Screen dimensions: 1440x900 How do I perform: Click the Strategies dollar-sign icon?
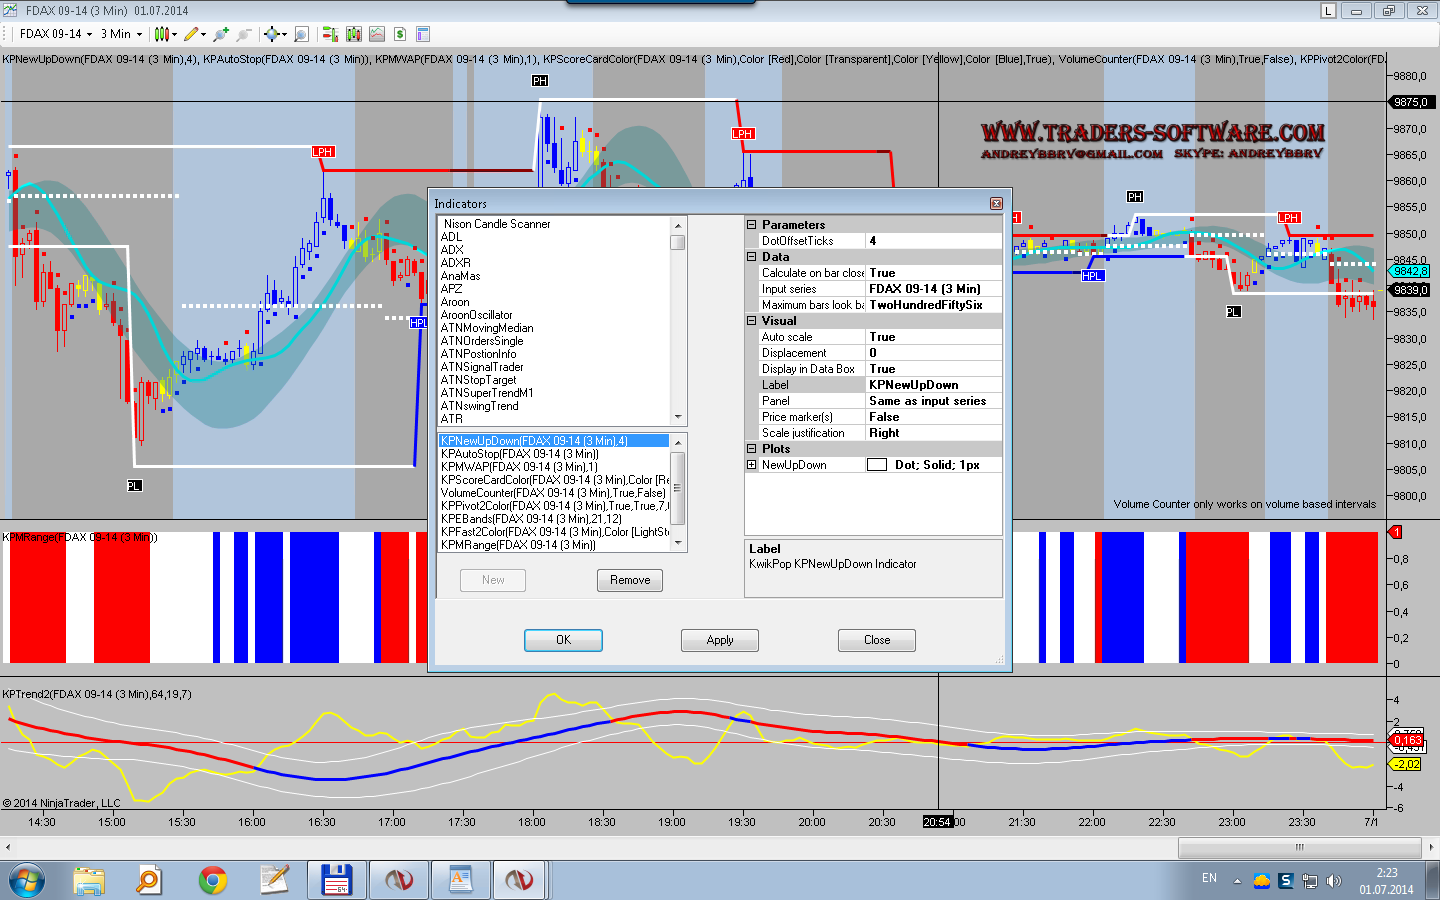[400, 34]
